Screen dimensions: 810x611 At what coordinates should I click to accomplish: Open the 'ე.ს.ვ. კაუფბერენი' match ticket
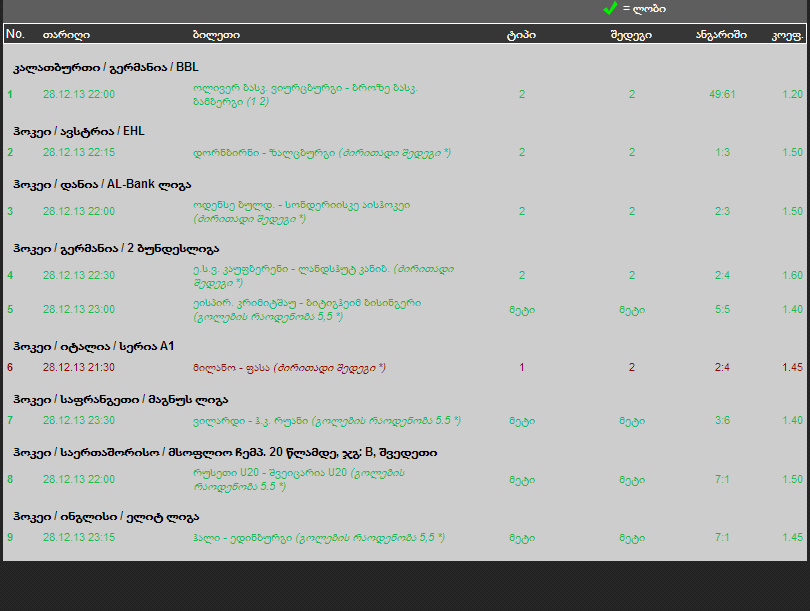323,276
